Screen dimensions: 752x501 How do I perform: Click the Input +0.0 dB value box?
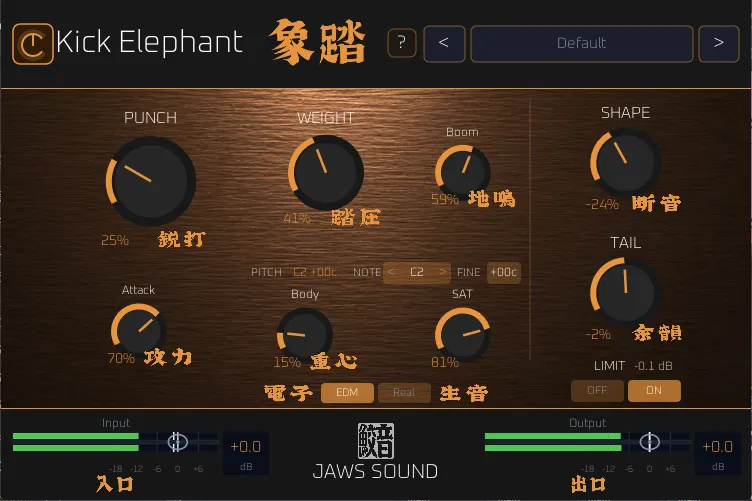point(246,453)
